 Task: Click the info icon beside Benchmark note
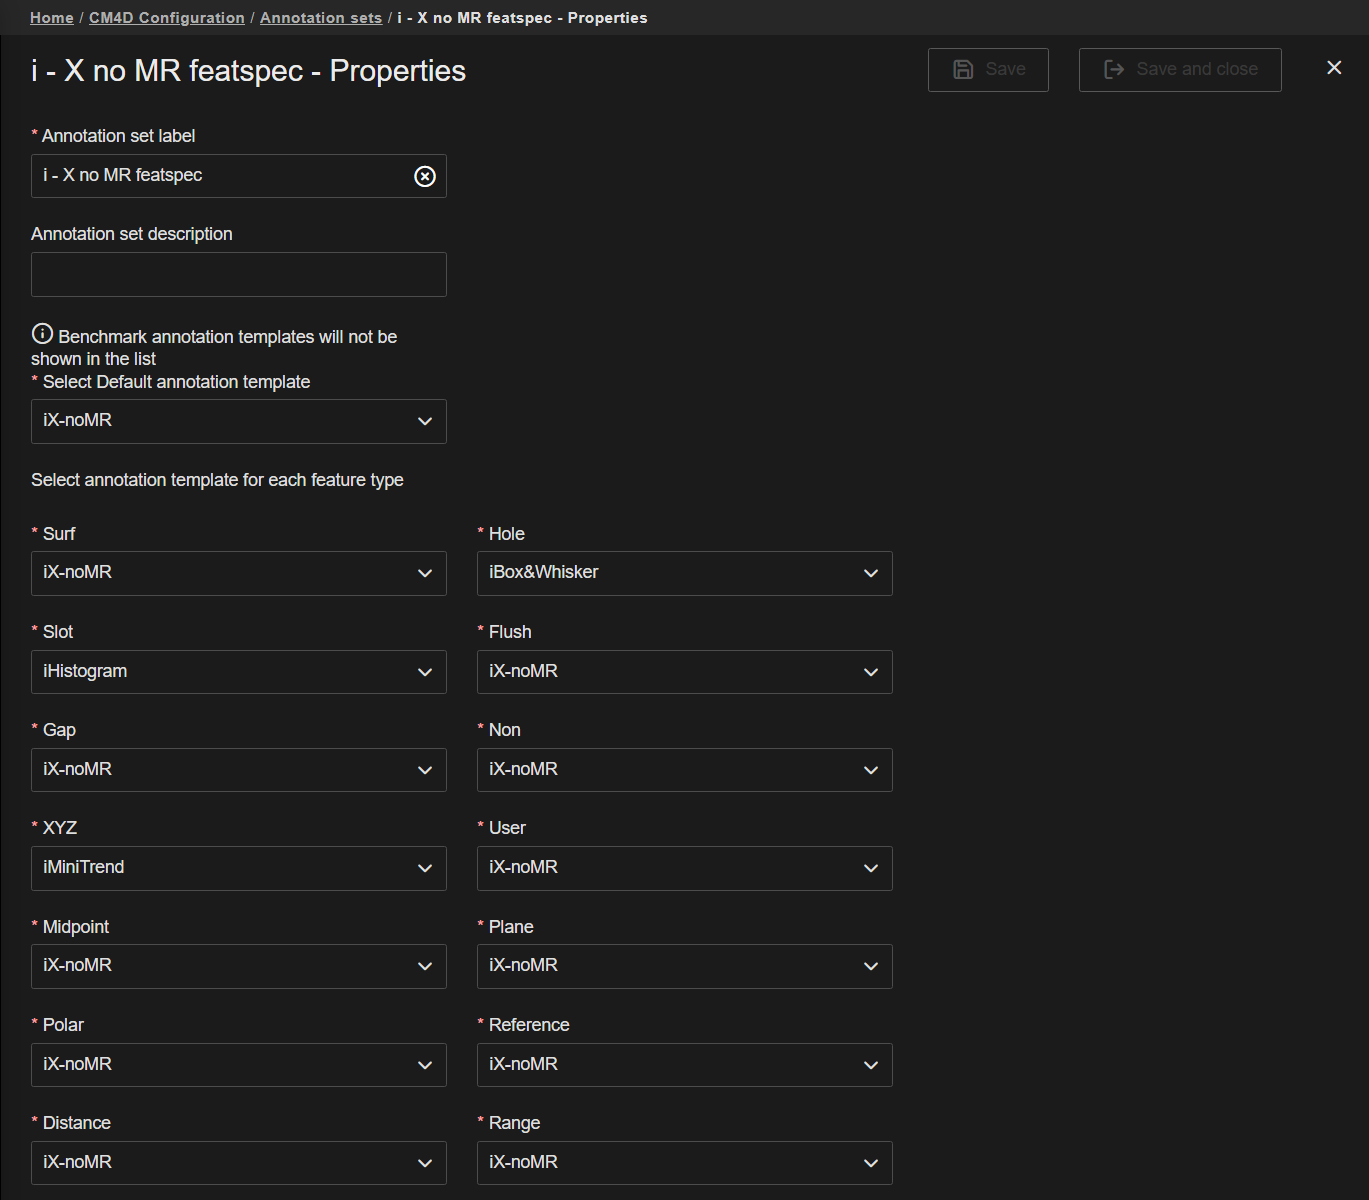tap(42, 334)
